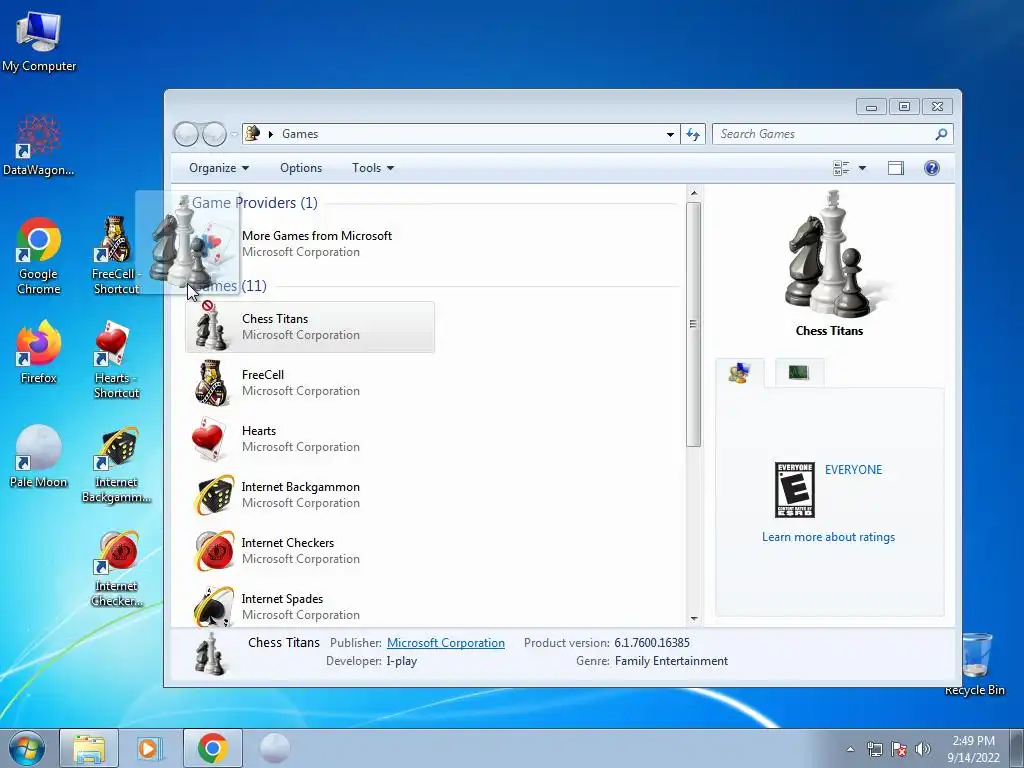Click the Internet Checkers icon in list
Image resolution: width=1024 pixels, height=768 pixels.
[214, 551]
